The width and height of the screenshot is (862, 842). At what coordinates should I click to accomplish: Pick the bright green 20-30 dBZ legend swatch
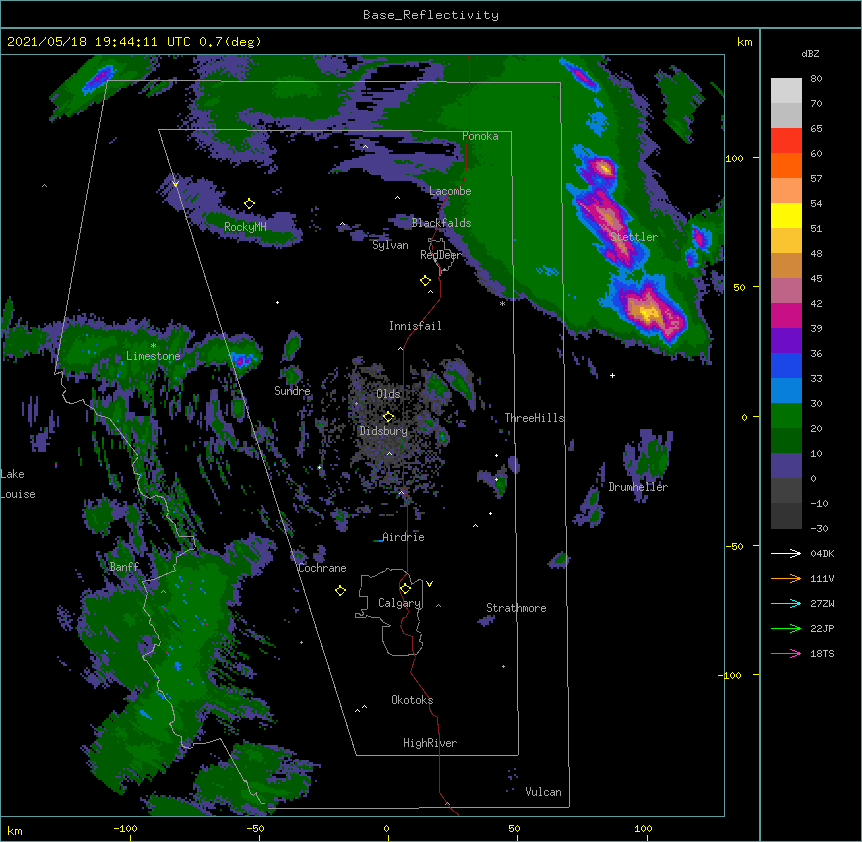click(786, 416)
